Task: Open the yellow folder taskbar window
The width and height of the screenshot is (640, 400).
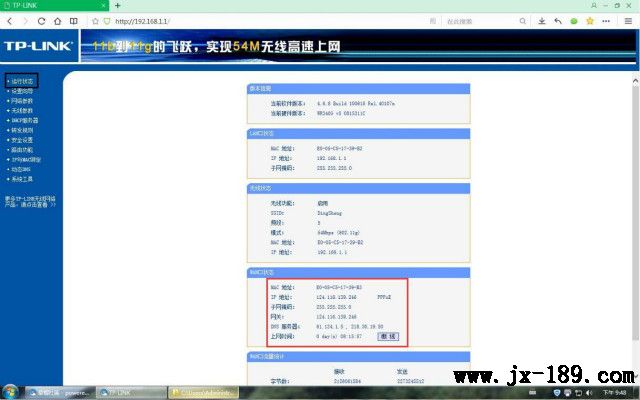Action: [x=203, y=393]
